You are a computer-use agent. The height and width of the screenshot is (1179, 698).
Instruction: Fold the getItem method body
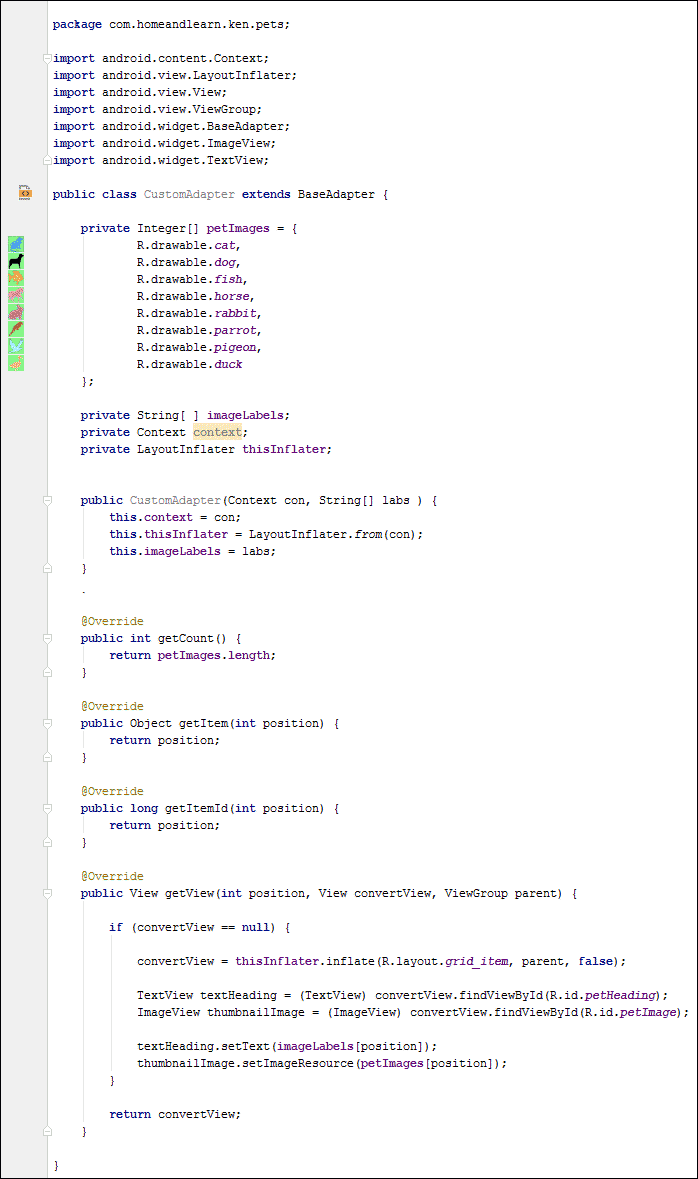47,723
